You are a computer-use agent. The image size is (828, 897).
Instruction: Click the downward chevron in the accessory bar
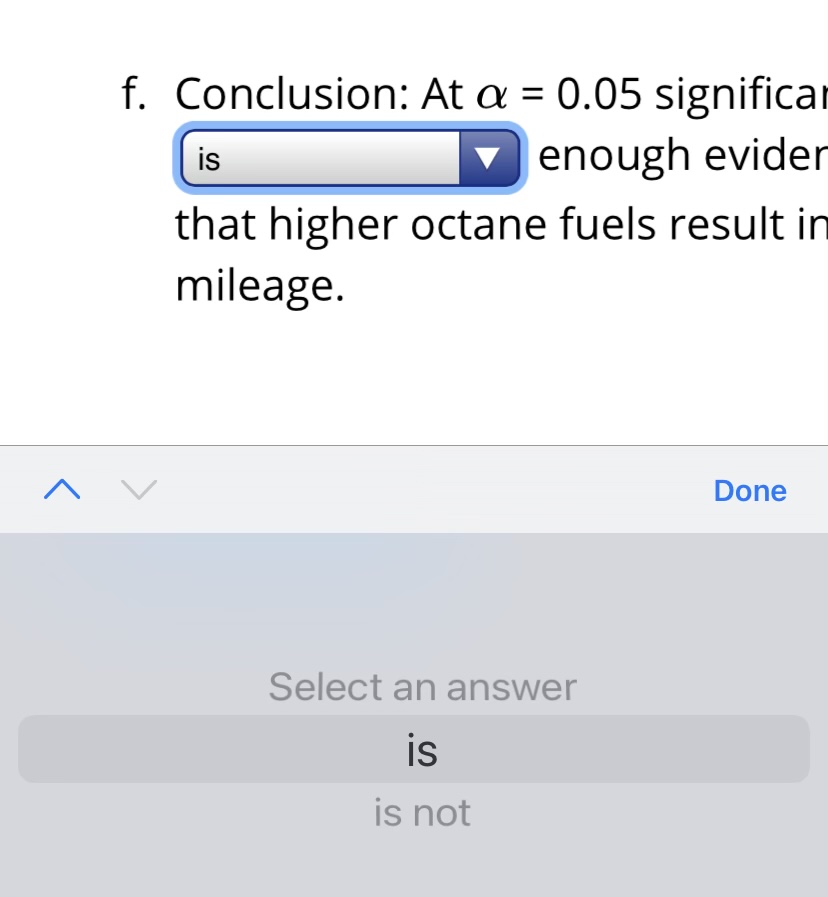[x=138, y=489]
